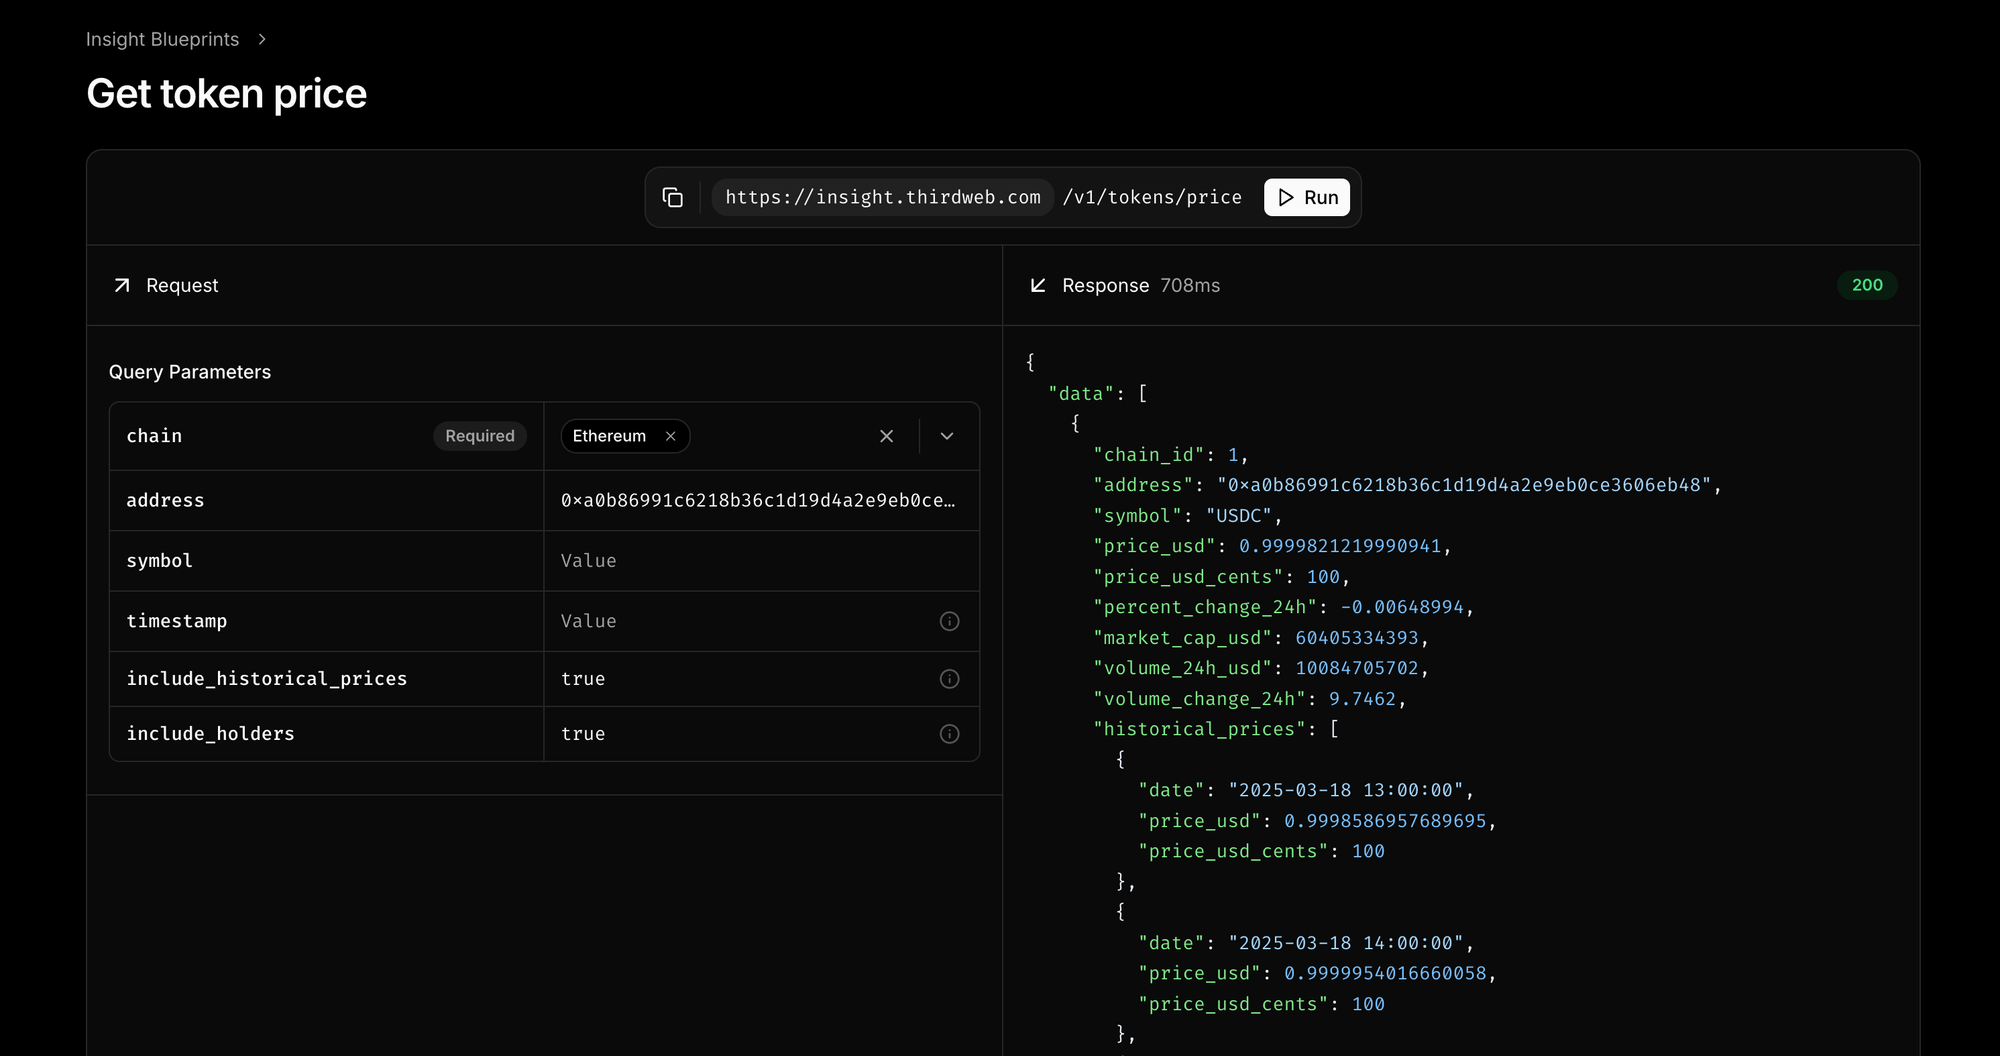Click the "symbol": "USDC" response line
The width and height of the screenshot is (2000, 1056).
(1187, 516)
